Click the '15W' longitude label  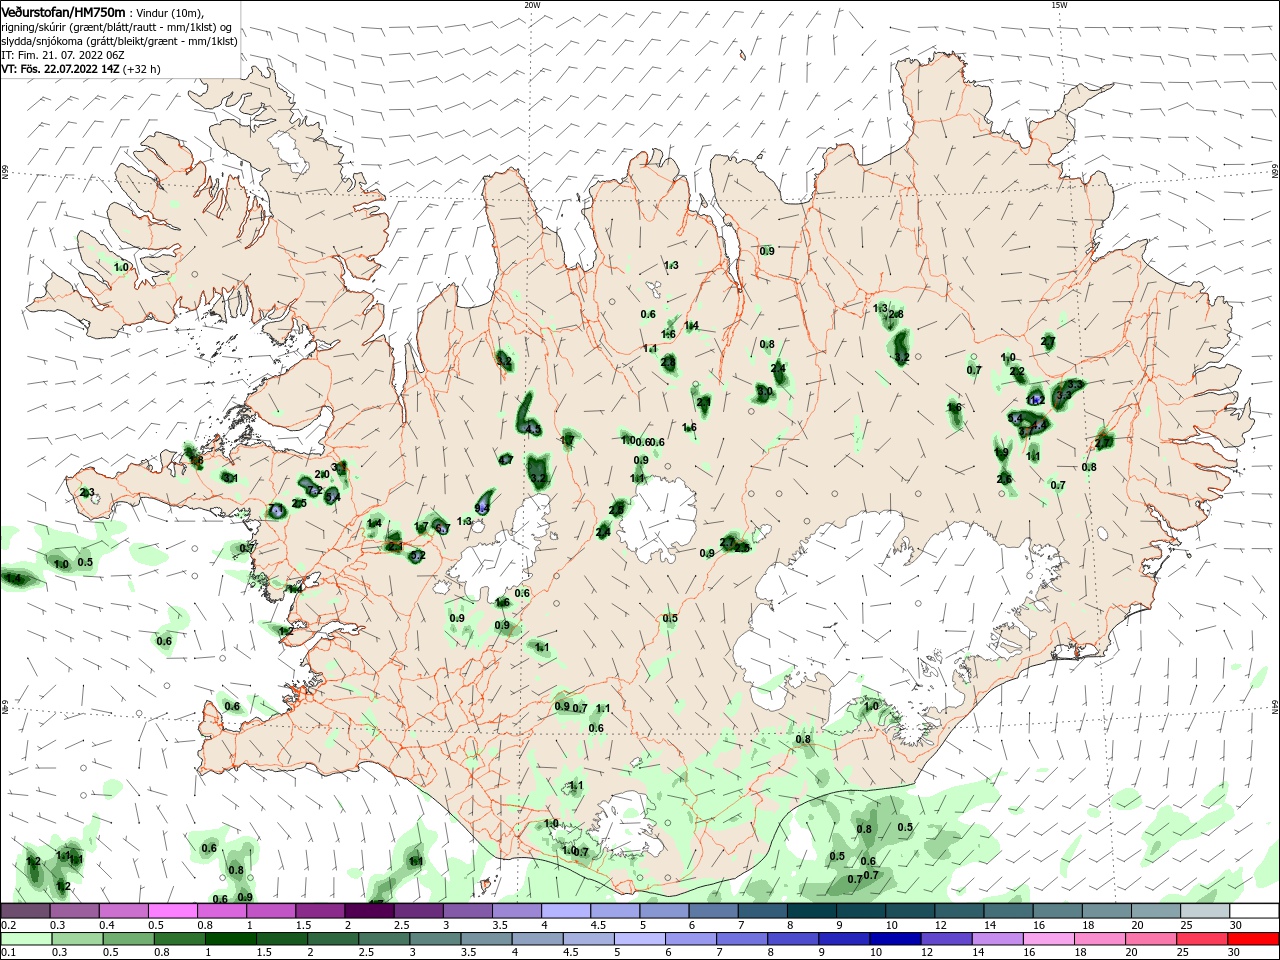pos(1059,5)
